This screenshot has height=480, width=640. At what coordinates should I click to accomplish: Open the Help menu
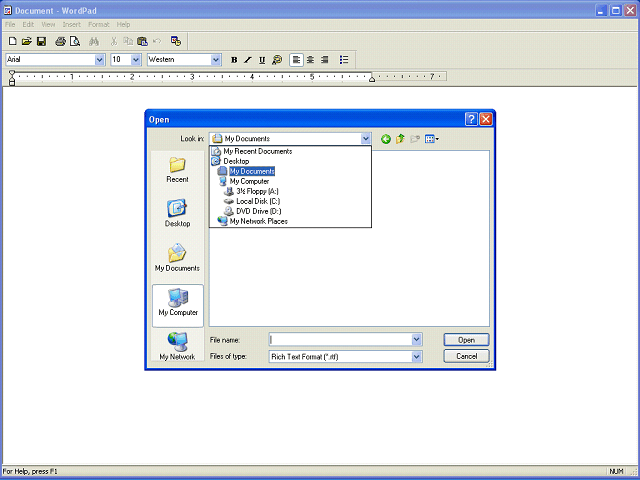click(123, 24)
